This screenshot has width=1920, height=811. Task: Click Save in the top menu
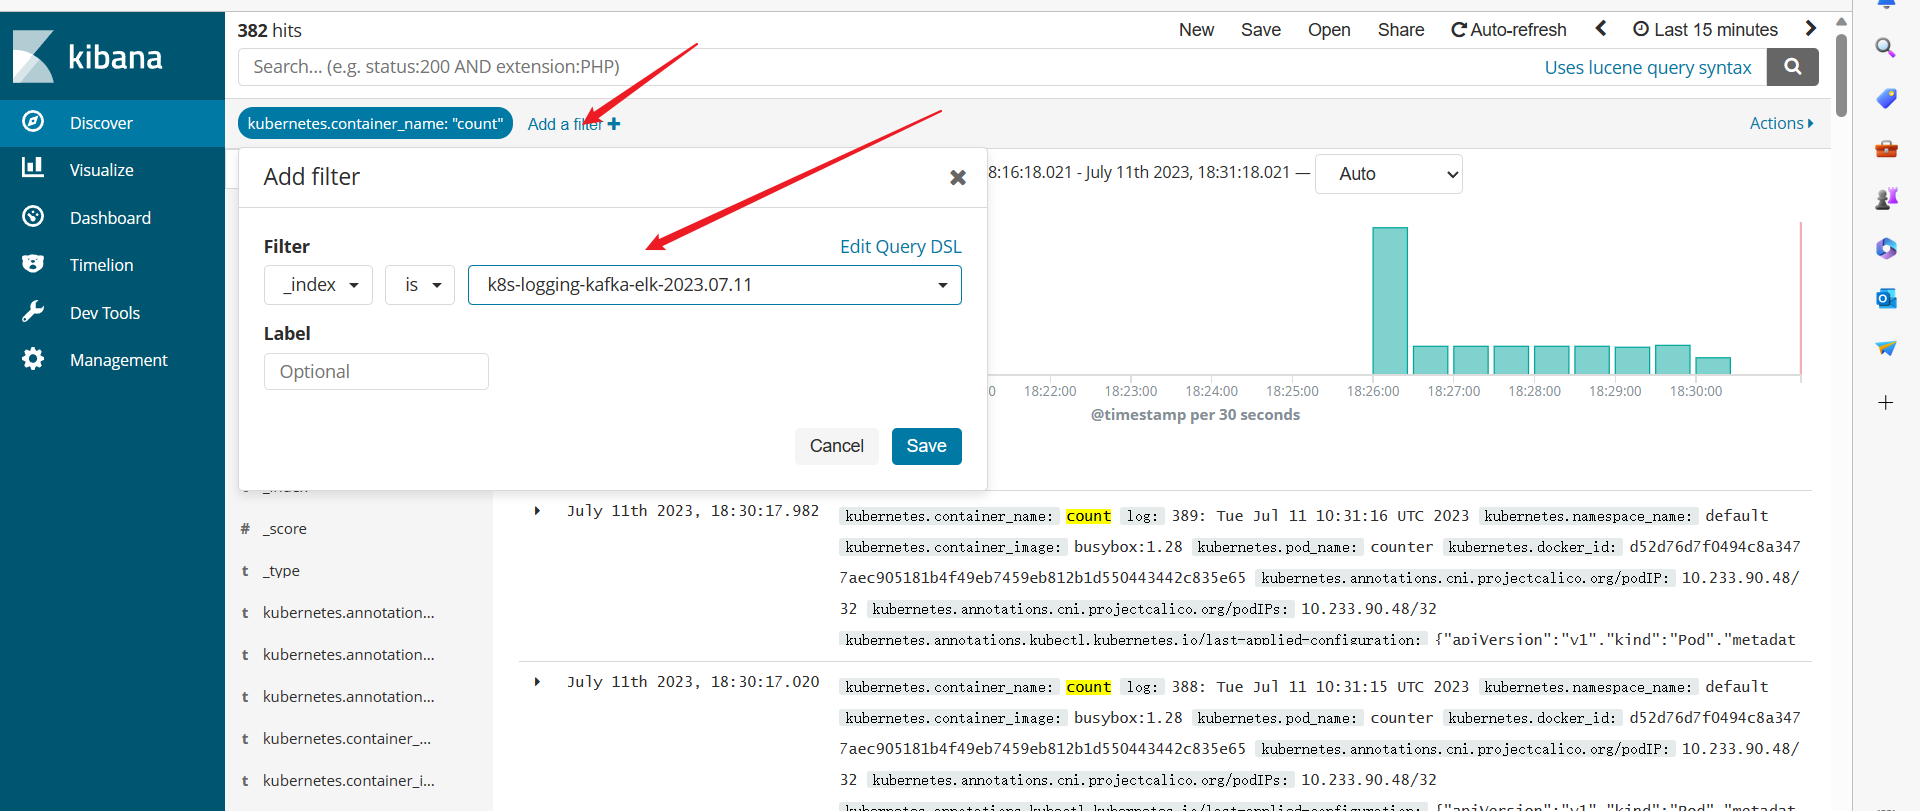click(x=1260, y=30)
